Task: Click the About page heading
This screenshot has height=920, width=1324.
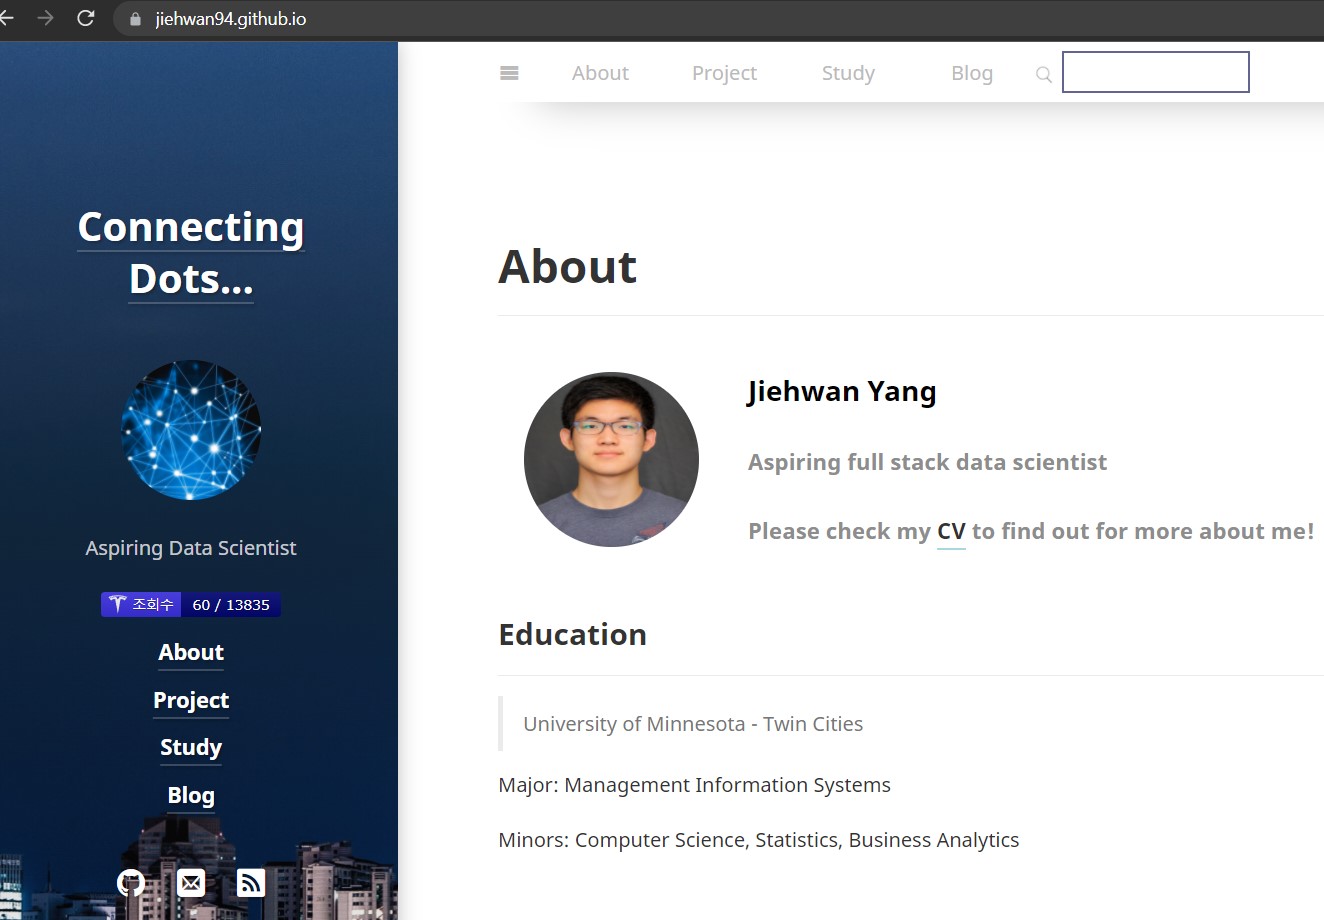Action: point(568,266)
